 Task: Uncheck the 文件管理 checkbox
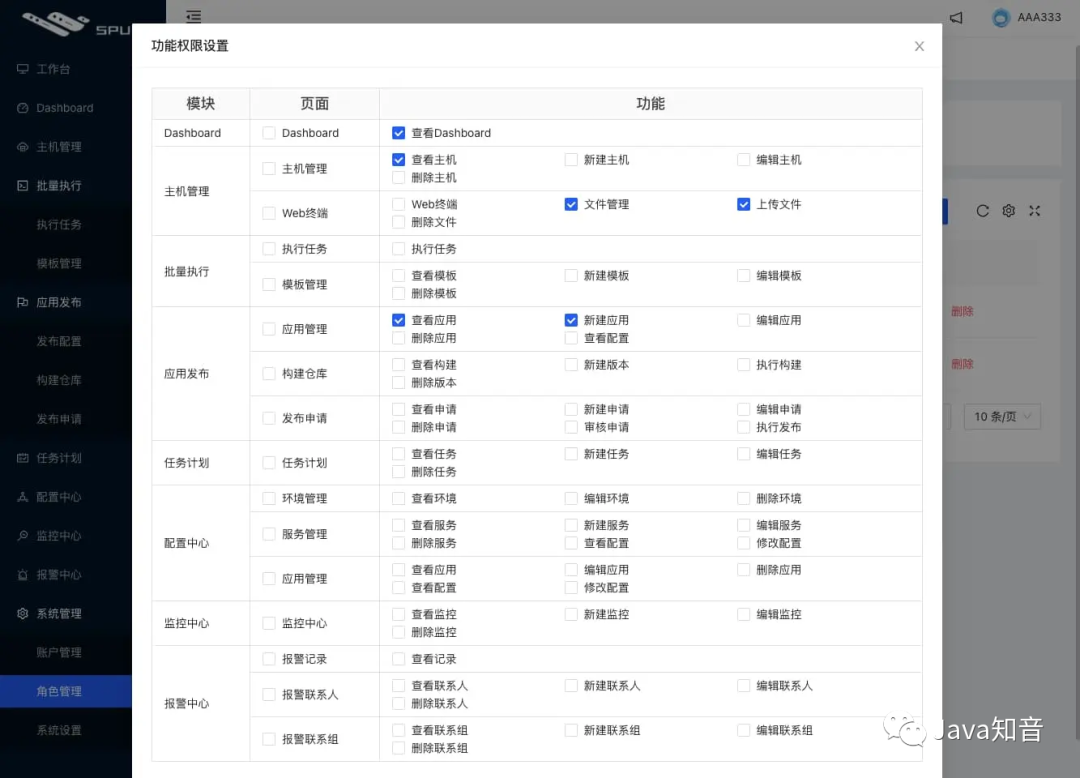tap(571, 204)
